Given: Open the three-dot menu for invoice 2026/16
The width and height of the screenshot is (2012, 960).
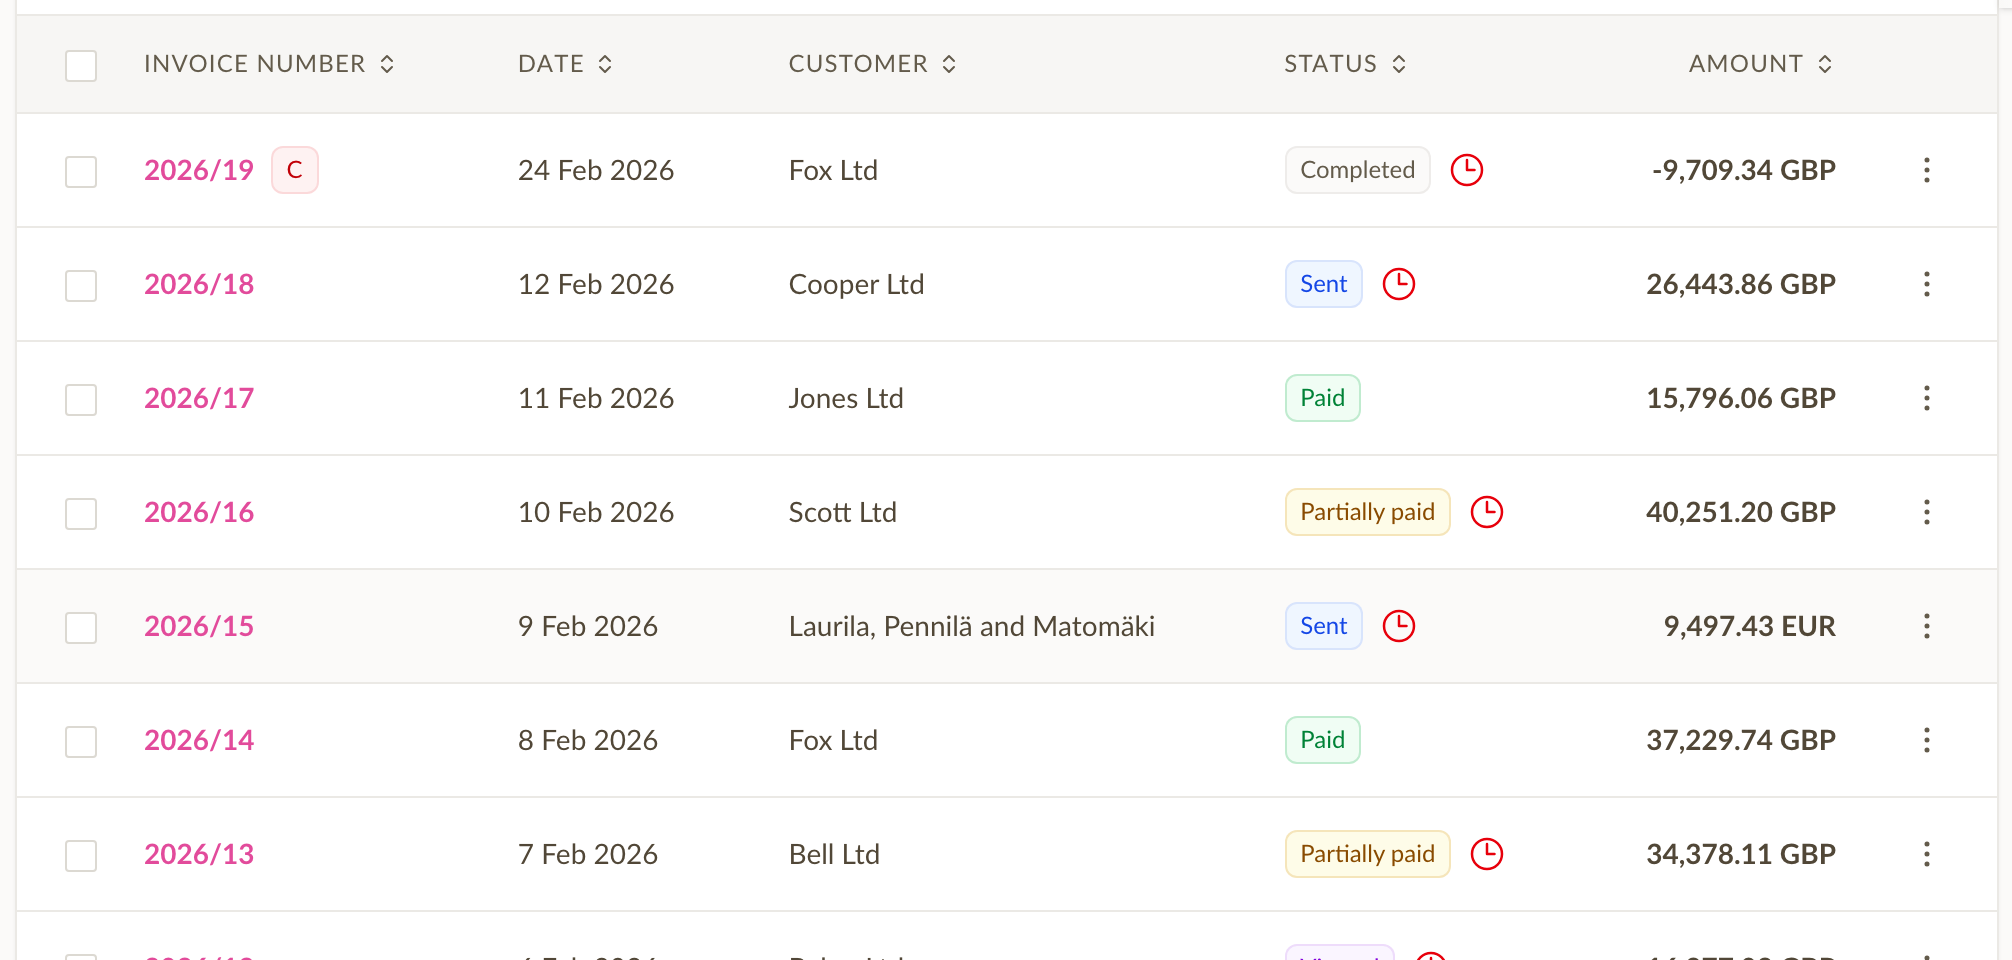Looking at the screenshot, I should (x=1926, y=512).
